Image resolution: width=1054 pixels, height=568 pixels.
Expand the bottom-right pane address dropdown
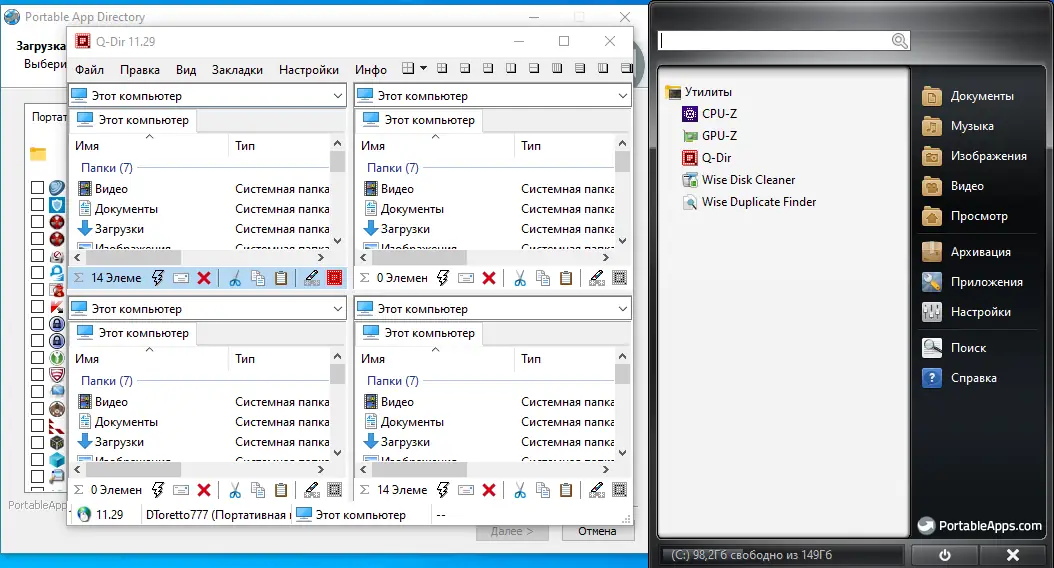(622, 309)
